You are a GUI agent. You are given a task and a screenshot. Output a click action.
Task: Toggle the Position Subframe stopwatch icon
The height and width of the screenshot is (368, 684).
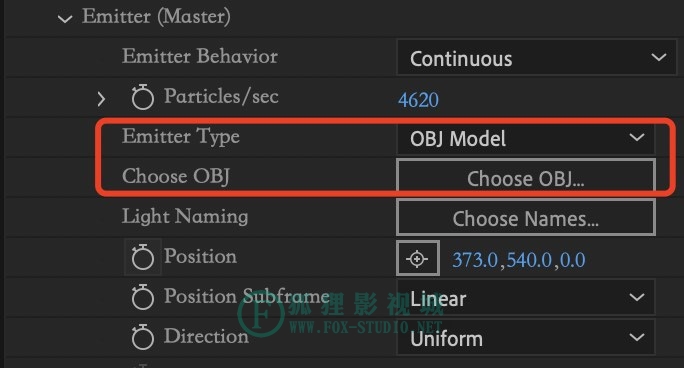(143, 297)
